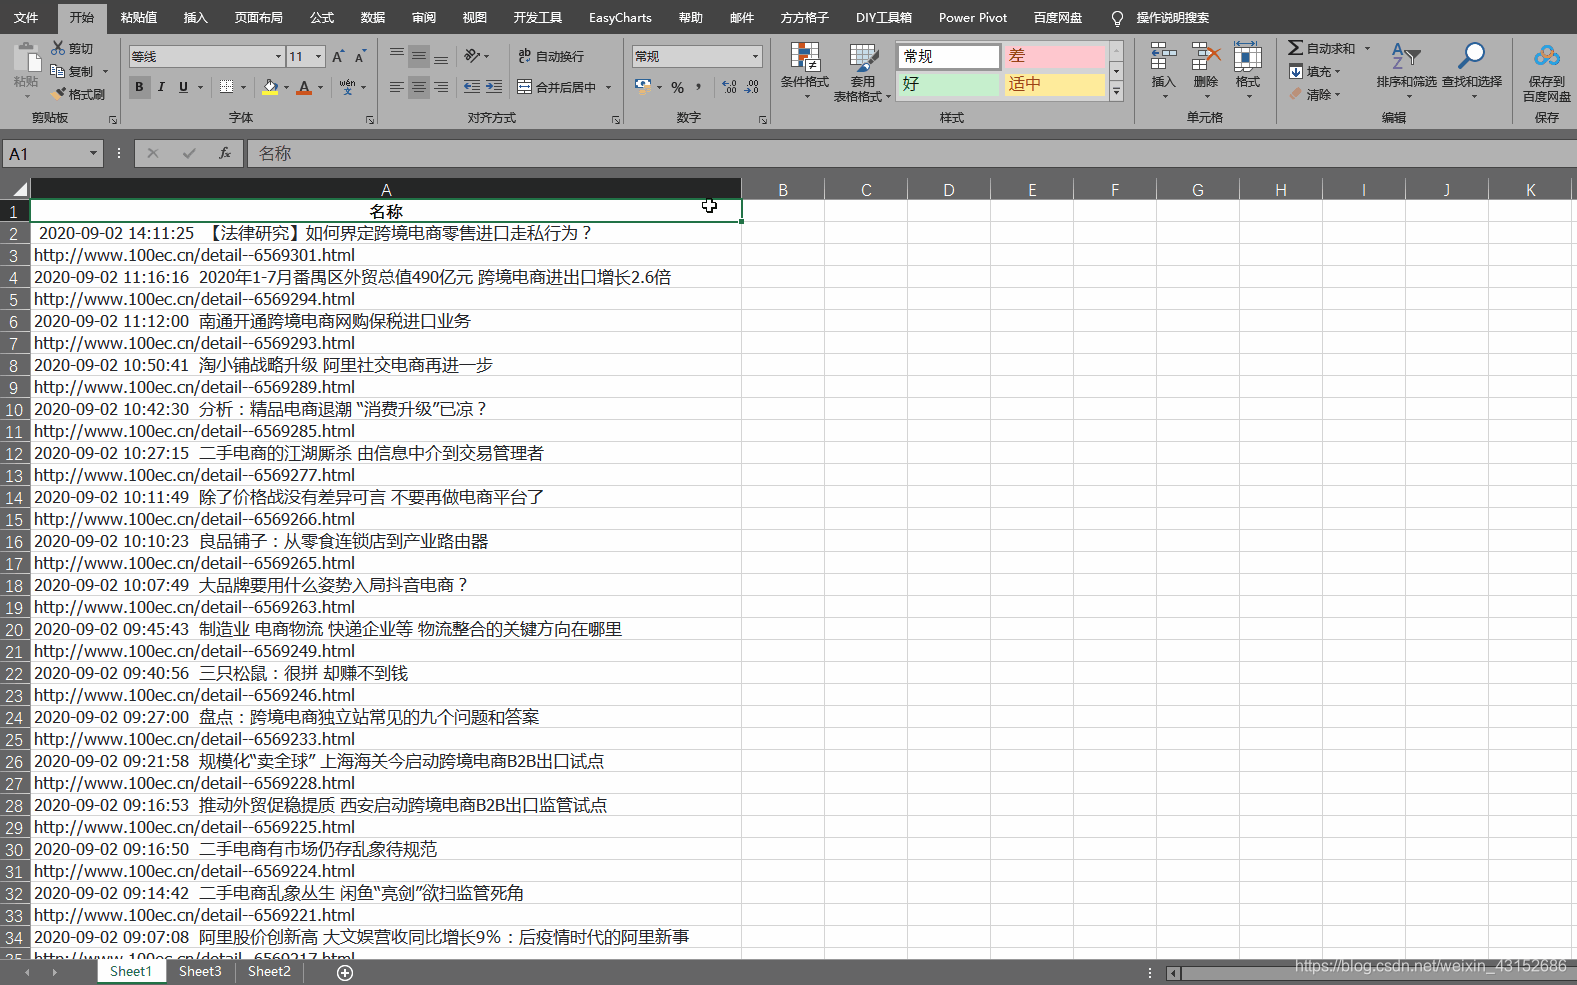Open the font size dropdown
Image resolution: width=1577 pixels, height=985 pixels.
[x=318, y=56]
